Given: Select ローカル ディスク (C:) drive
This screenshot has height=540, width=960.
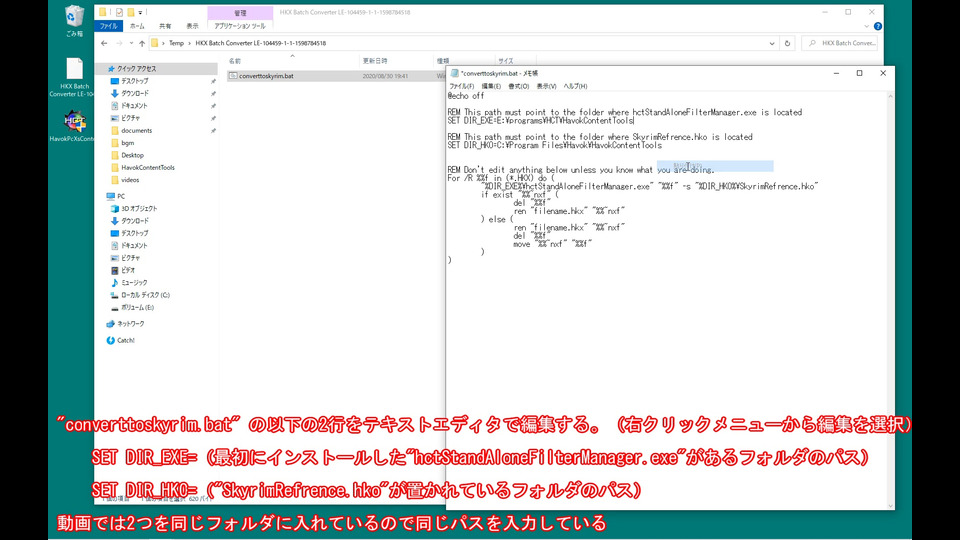Looking at the screenshot, I should (x=145, y=295).
